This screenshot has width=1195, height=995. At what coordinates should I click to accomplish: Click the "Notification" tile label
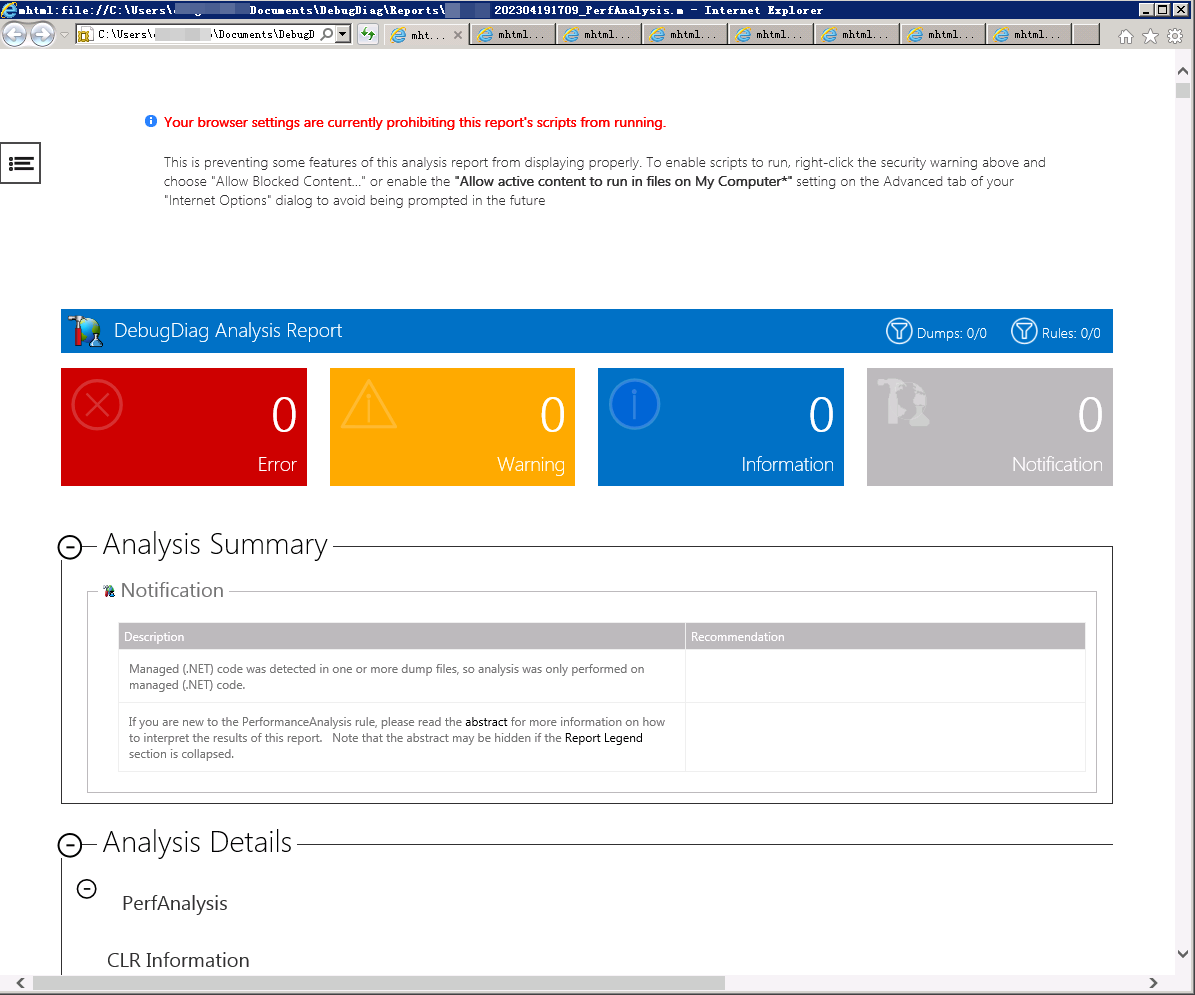click(x=1057, y=465)
